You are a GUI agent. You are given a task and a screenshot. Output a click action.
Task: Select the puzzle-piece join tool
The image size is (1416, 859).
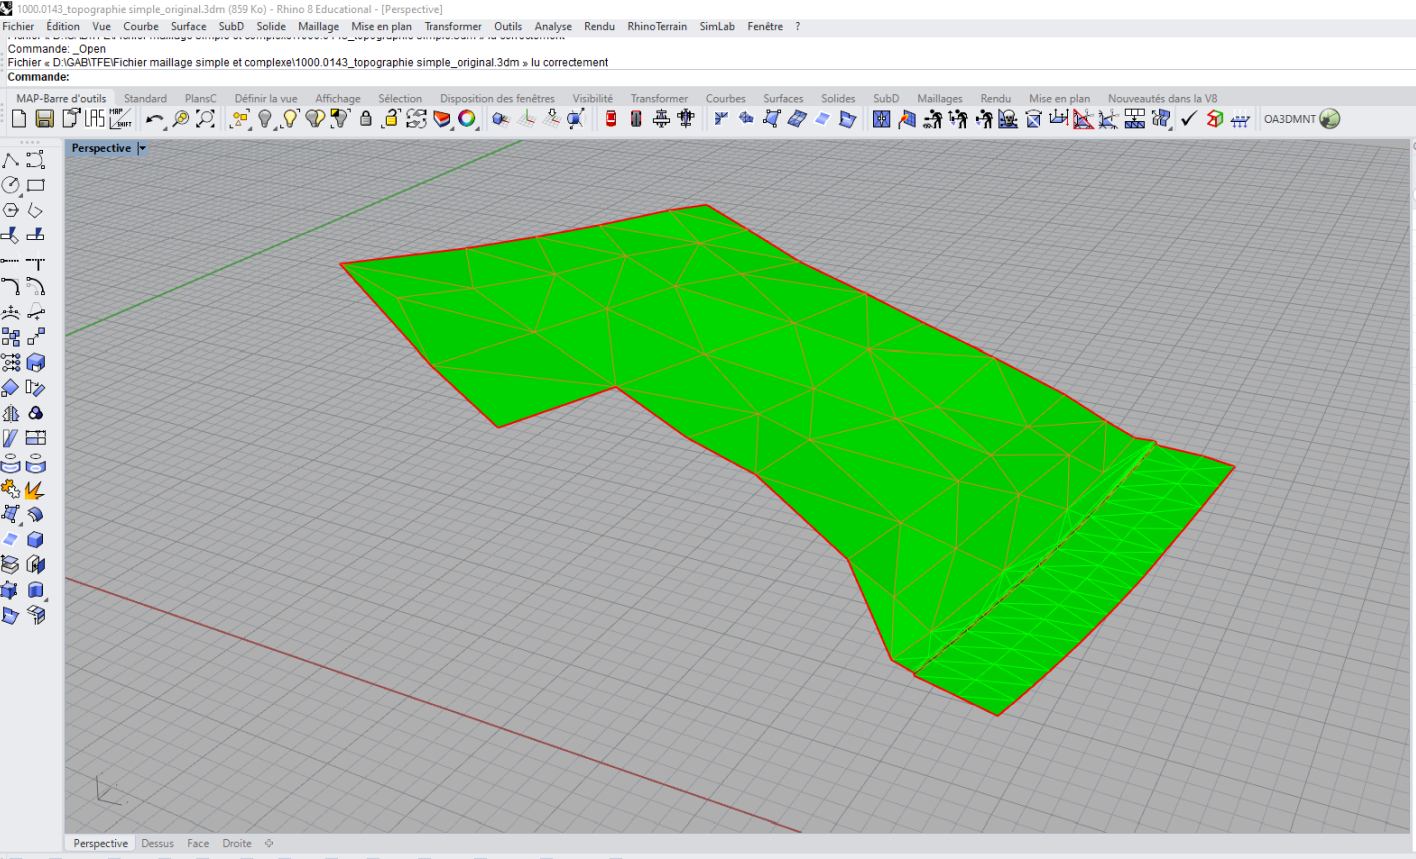(11, 490)
